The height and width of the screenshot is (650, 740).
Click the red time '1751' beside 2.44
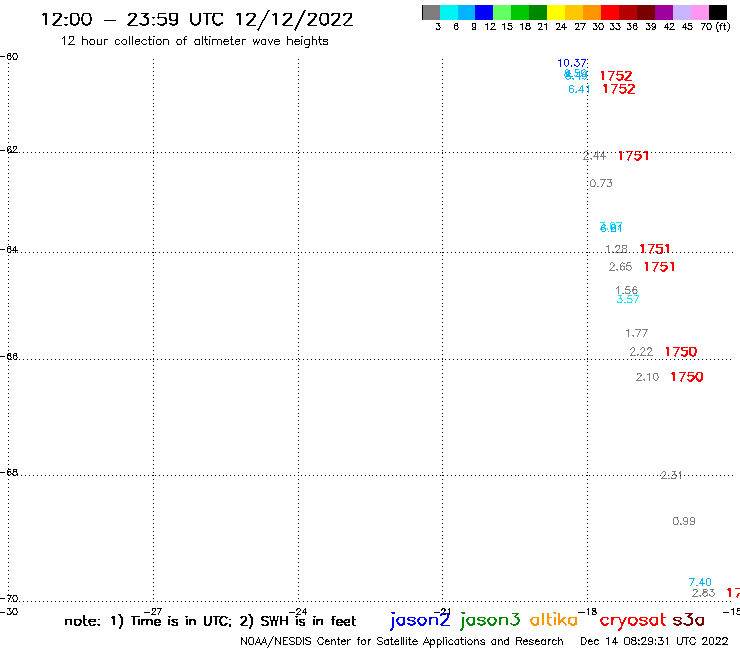633,156
